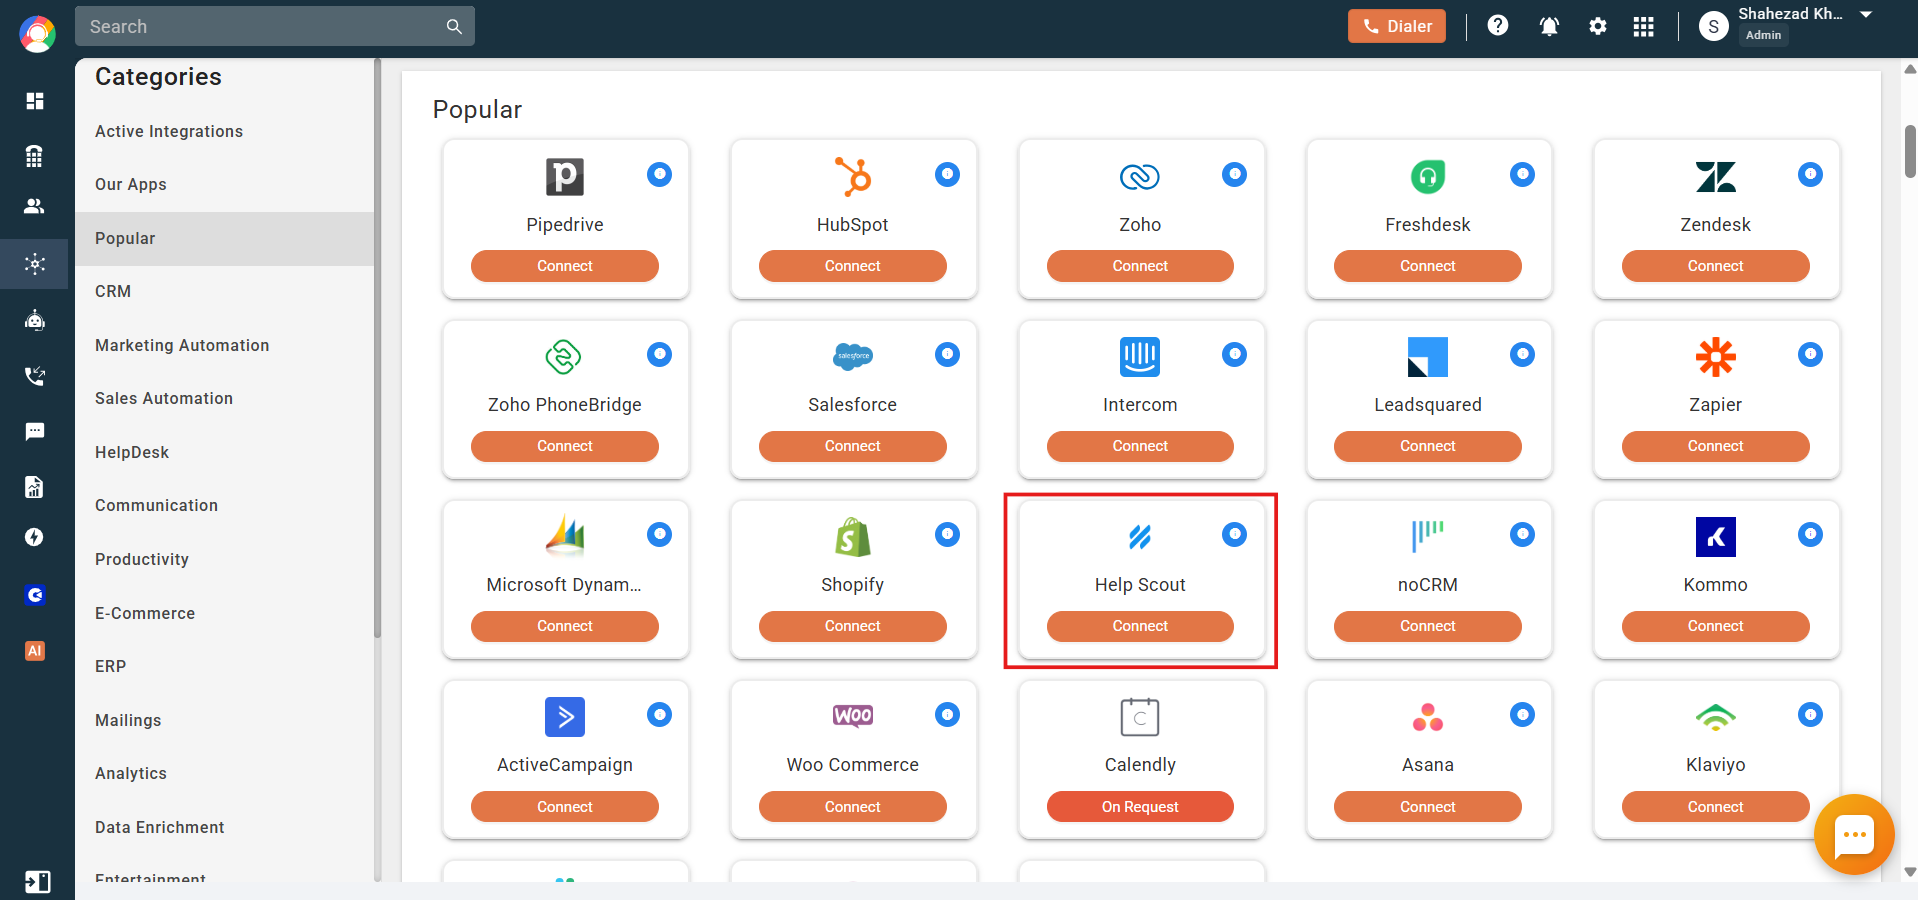Connect the Salesforce integration
This screenshot has width=1918, height=900.
tap(853, 446)
